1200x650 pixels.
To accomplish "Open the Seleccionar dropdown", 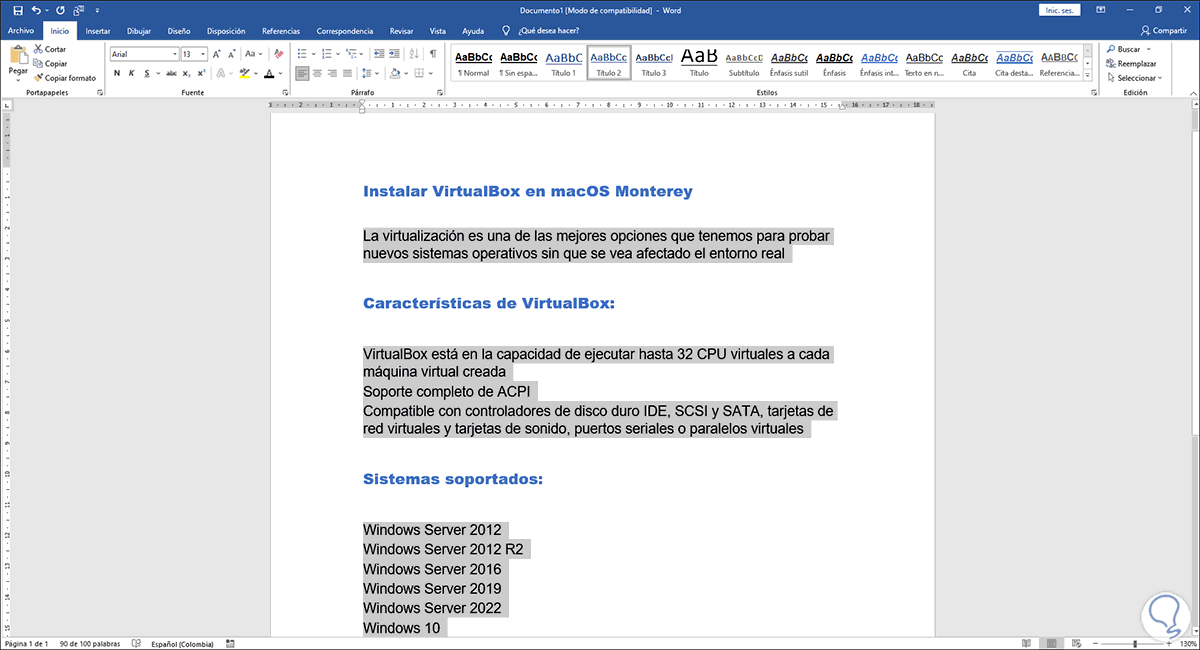I will click(1137, 77).
